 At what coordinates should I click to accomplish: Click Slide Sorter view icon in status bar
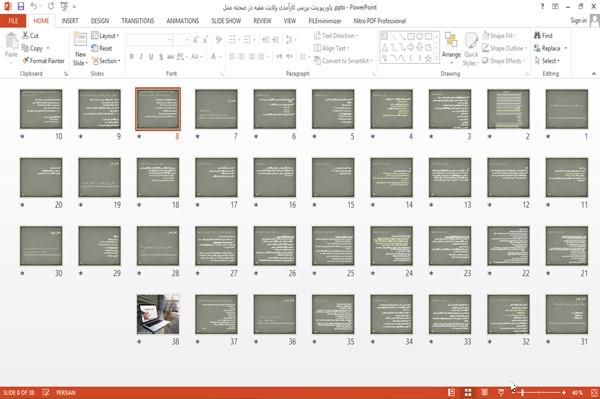pos(468,392)
